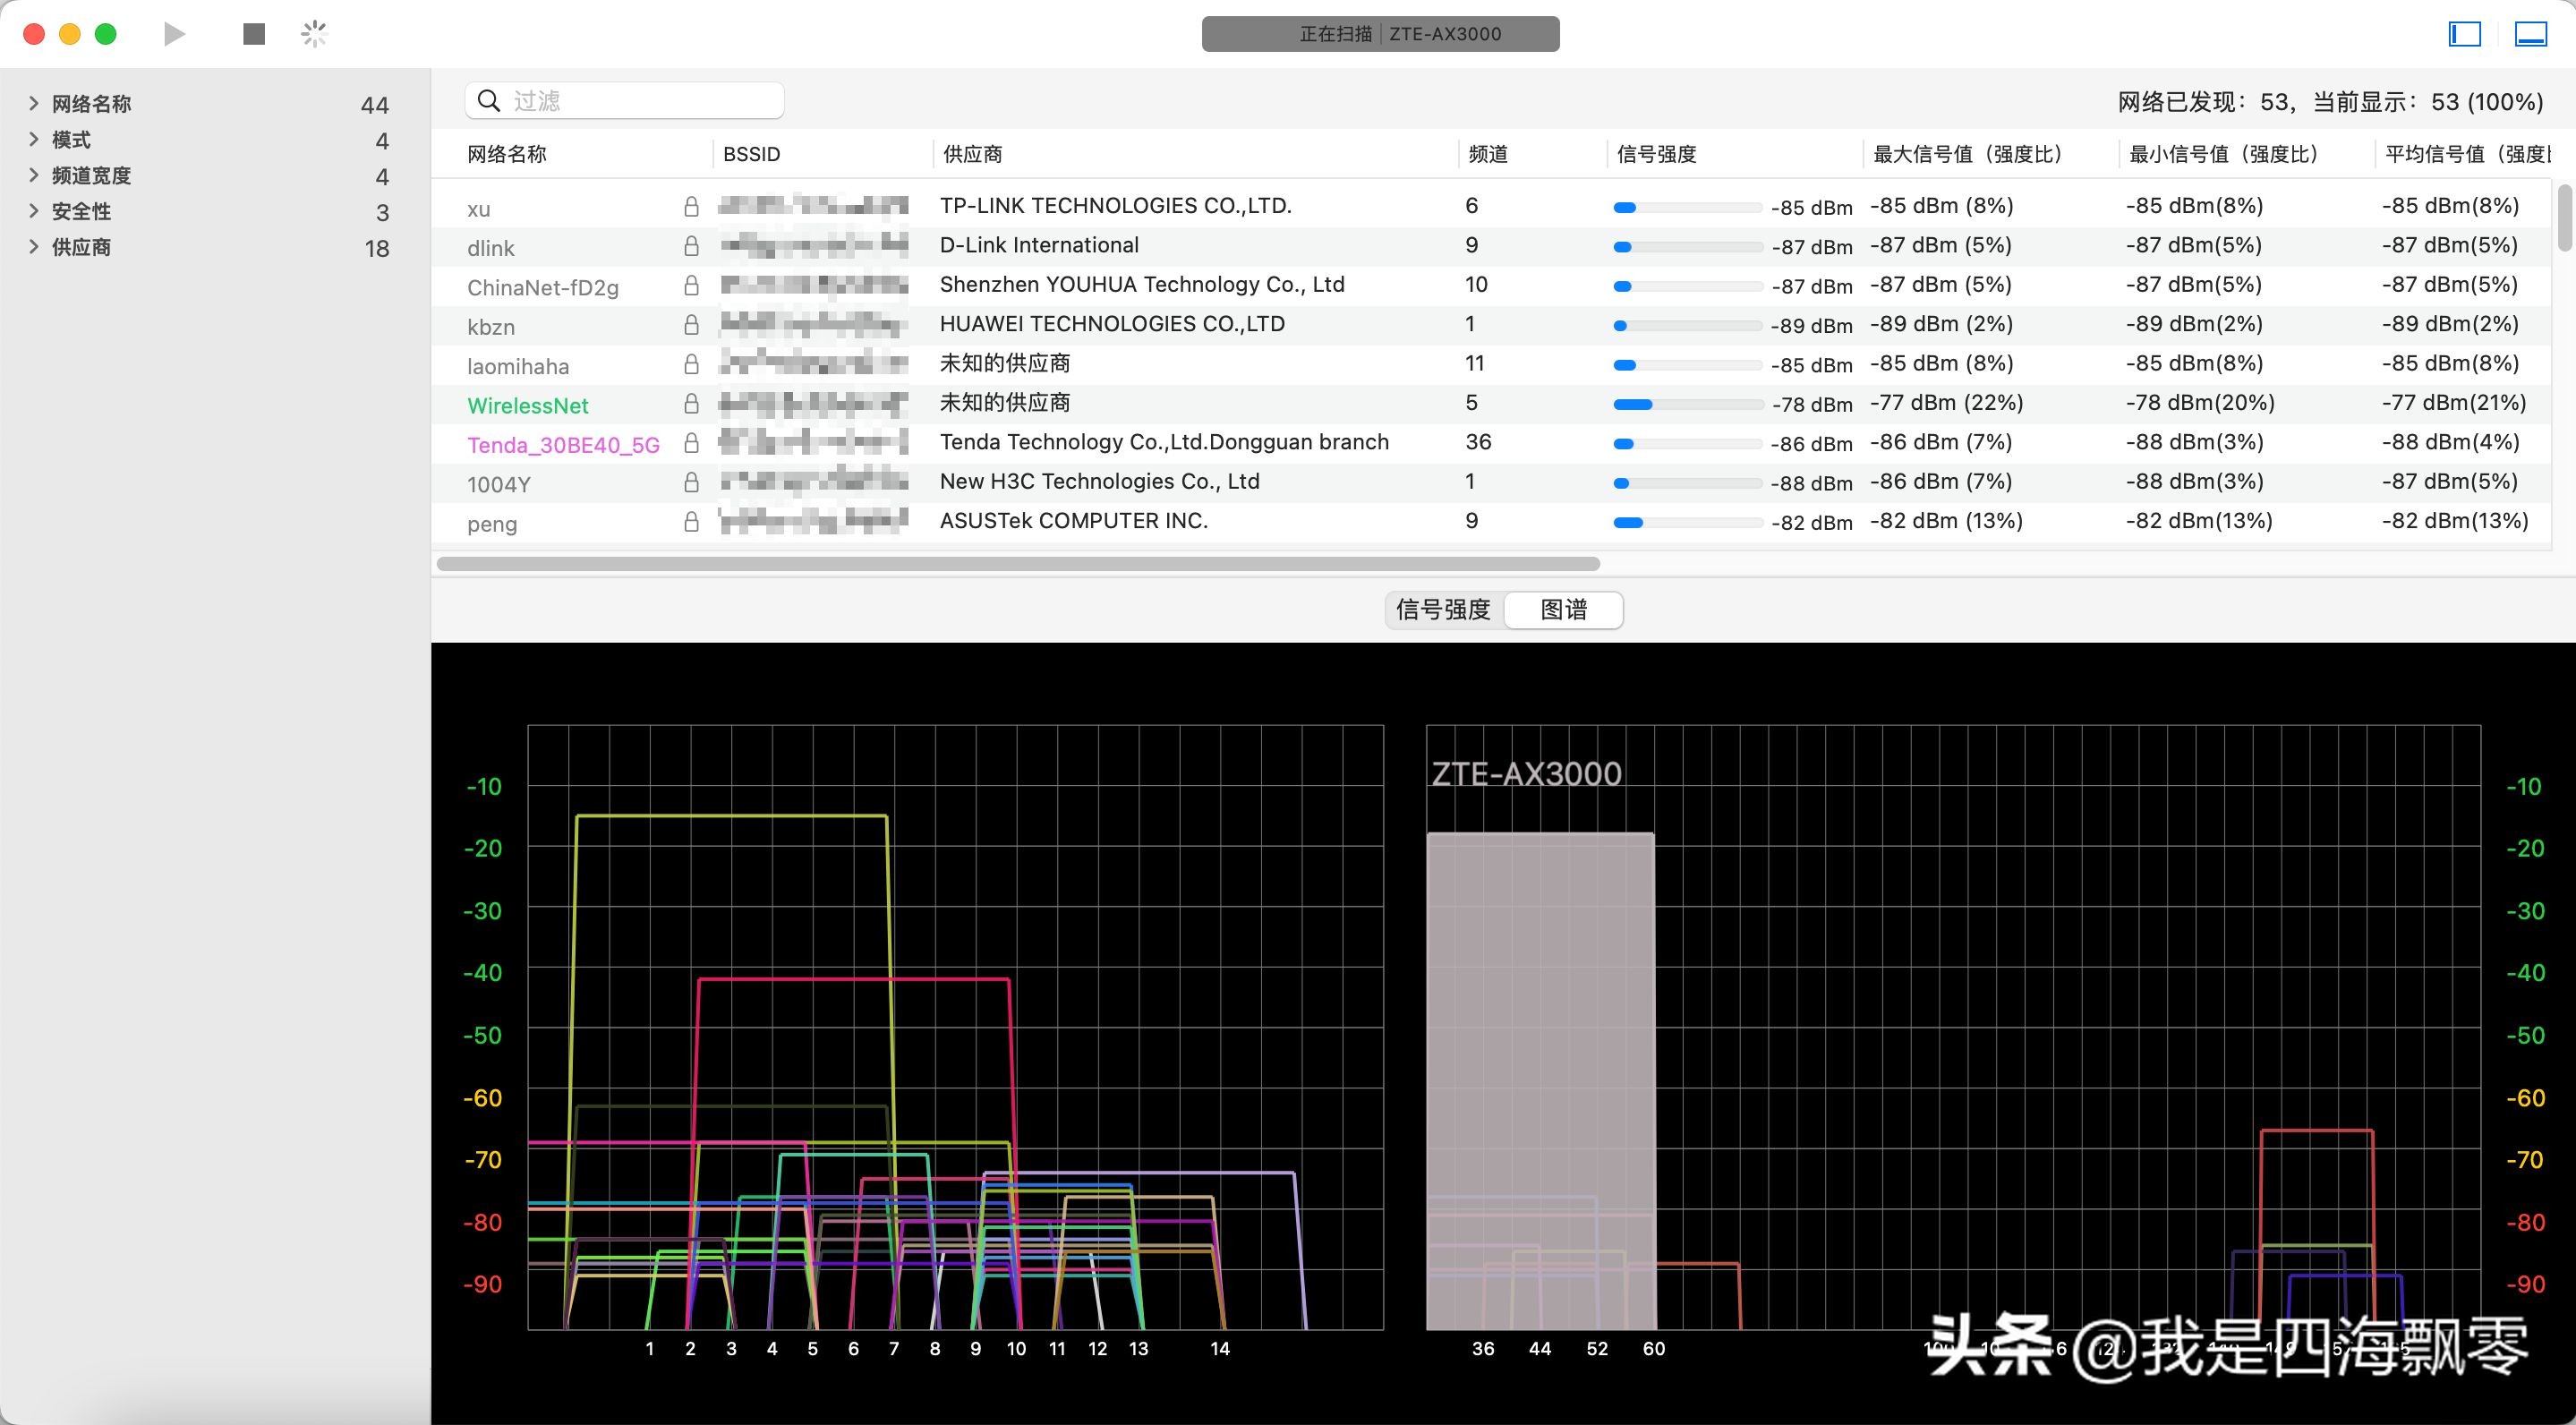
Task: Click the lock icon in Tenda_30BE40_5G row
Action: click(x=691, y=443)
